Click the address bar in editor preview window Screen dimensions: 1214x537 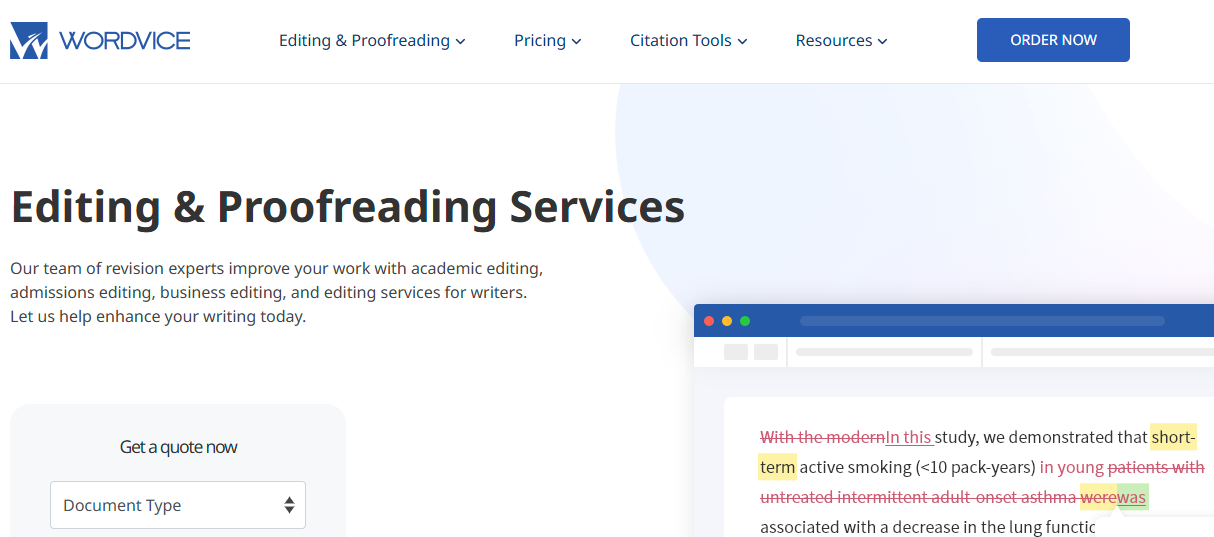(981, 321)
